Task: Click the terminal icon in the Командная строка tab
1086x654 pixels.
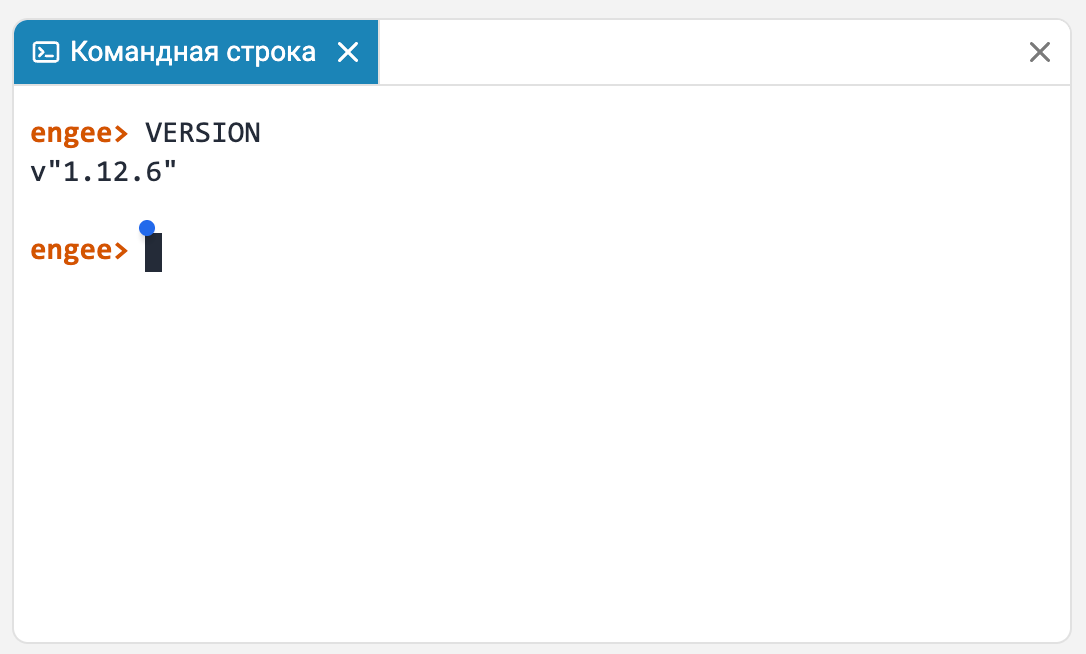Action: 46,52
